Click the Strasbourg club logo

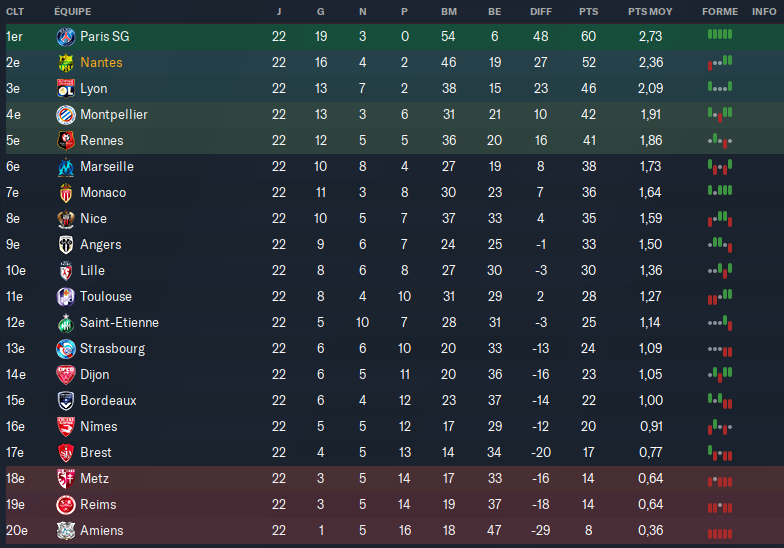point(66,349)
